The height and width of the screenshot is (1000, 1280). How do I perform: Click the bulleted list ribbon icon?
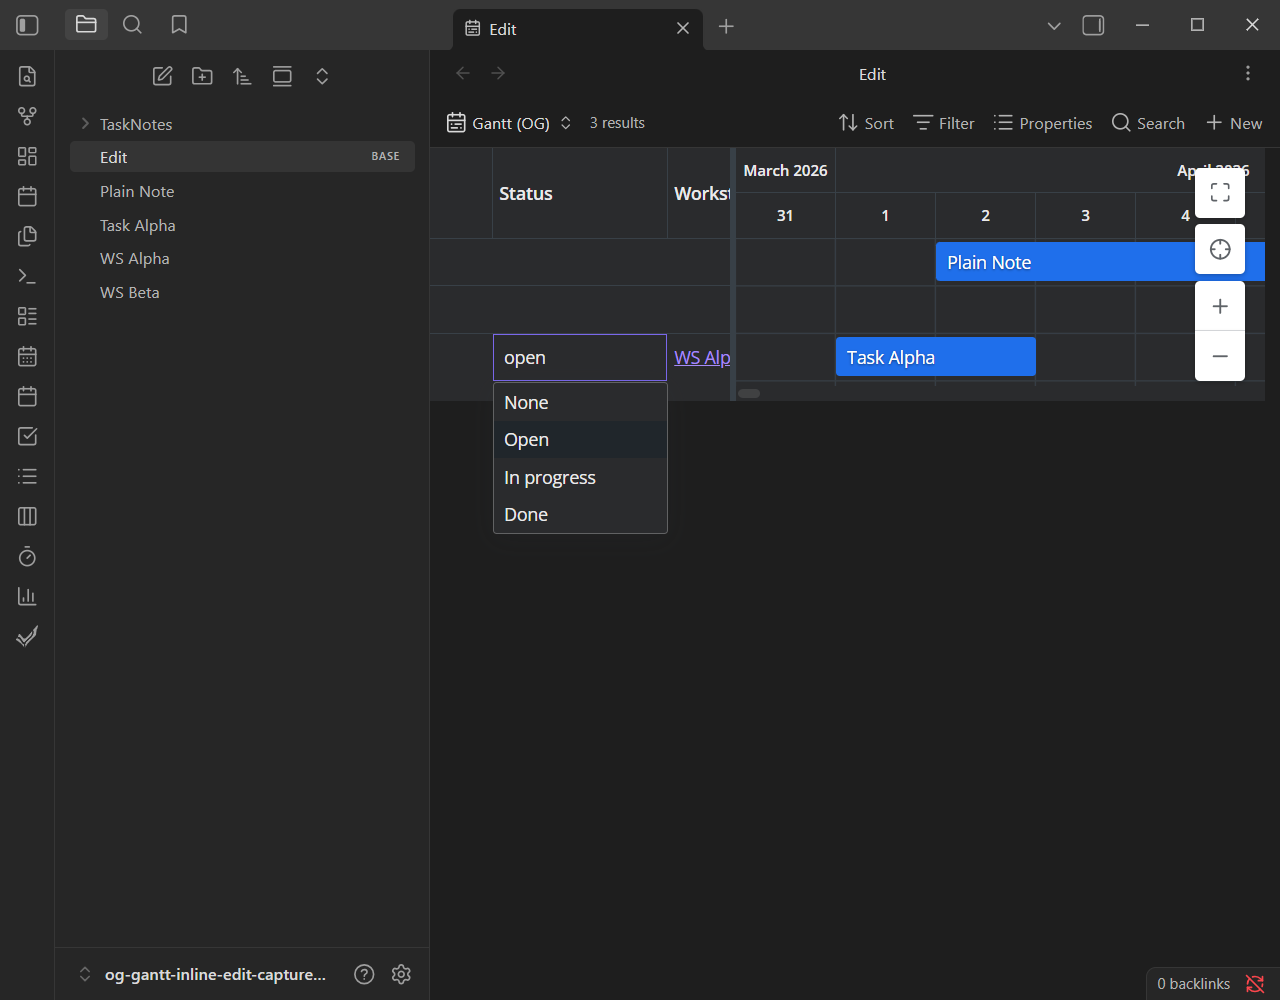pyautogui.click(x=27, y=476)
